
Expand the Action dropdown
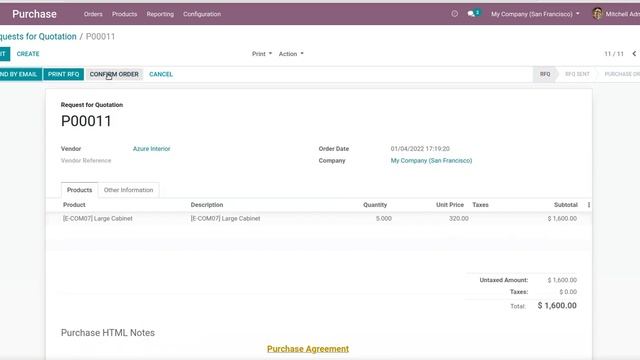point(291,54)
